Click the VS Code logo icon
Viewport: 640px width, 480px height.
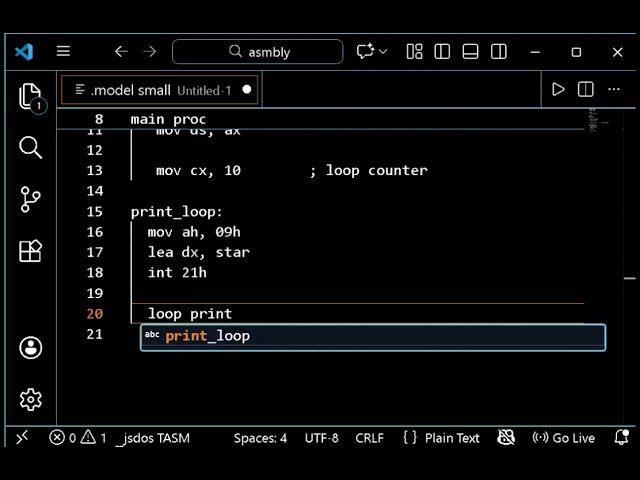click(24, 52)
